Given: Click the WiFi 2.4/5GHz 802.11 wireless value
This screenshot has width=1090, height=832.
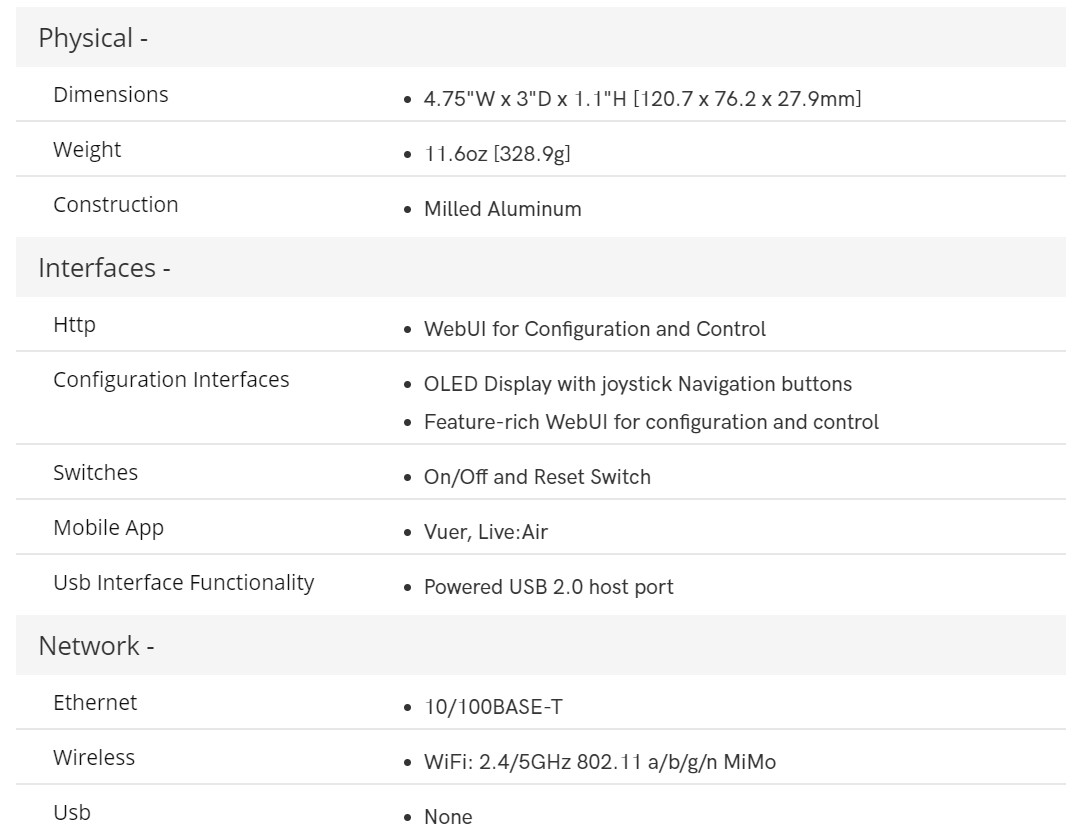Looking at the screenshot, I should coord(600,762).
